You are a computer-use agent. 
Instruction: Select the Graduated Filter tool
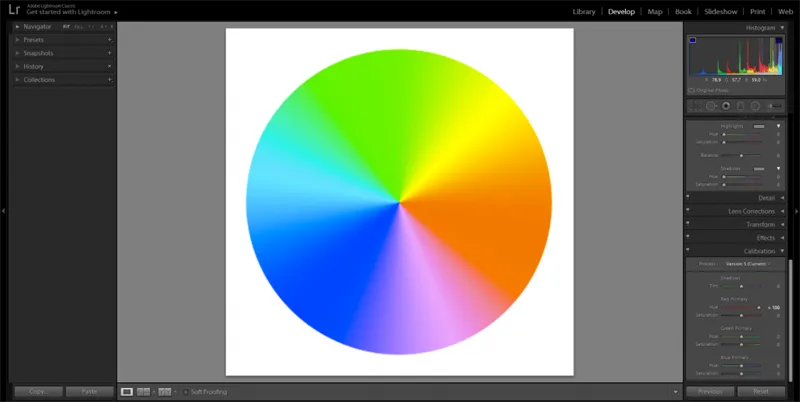(740, 105)
